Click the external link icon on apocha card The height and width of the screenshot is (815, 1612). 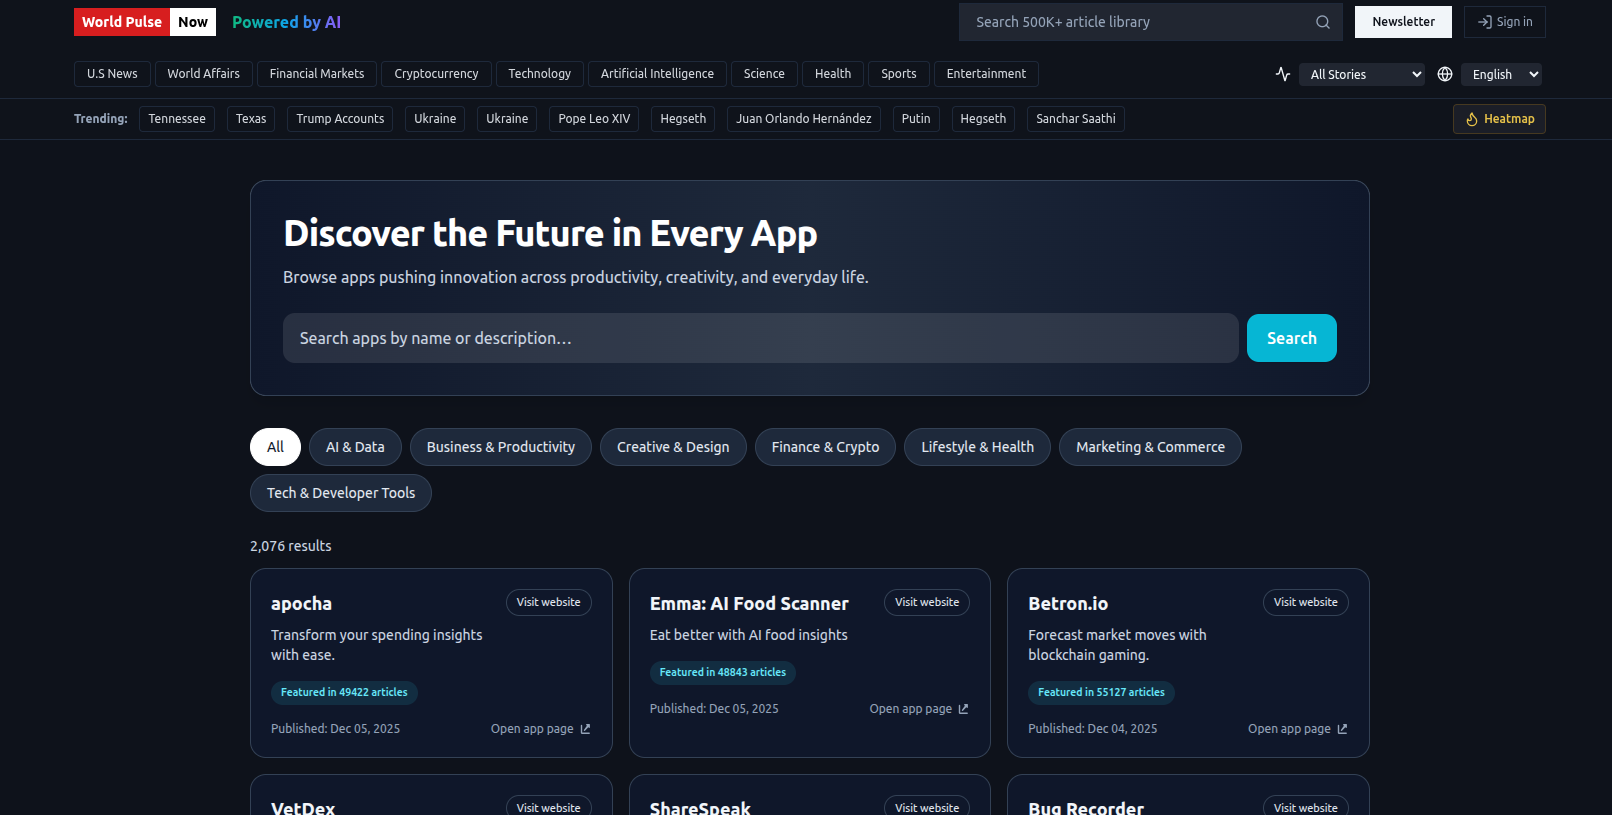pos(585,729)
